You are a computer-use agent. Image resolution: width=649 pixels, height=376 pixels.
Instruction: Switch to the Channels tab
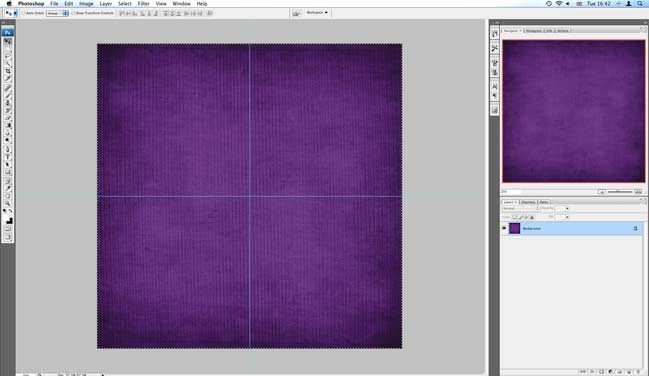[528, 202]
